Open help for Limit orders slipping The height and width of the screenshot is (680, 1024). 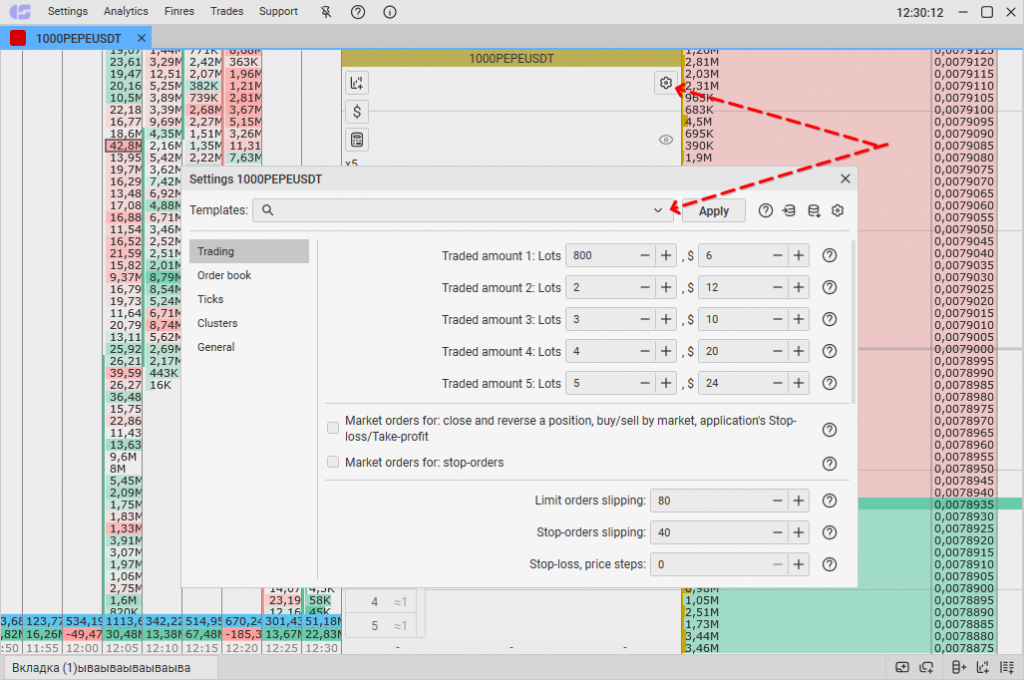coord(829,501)
